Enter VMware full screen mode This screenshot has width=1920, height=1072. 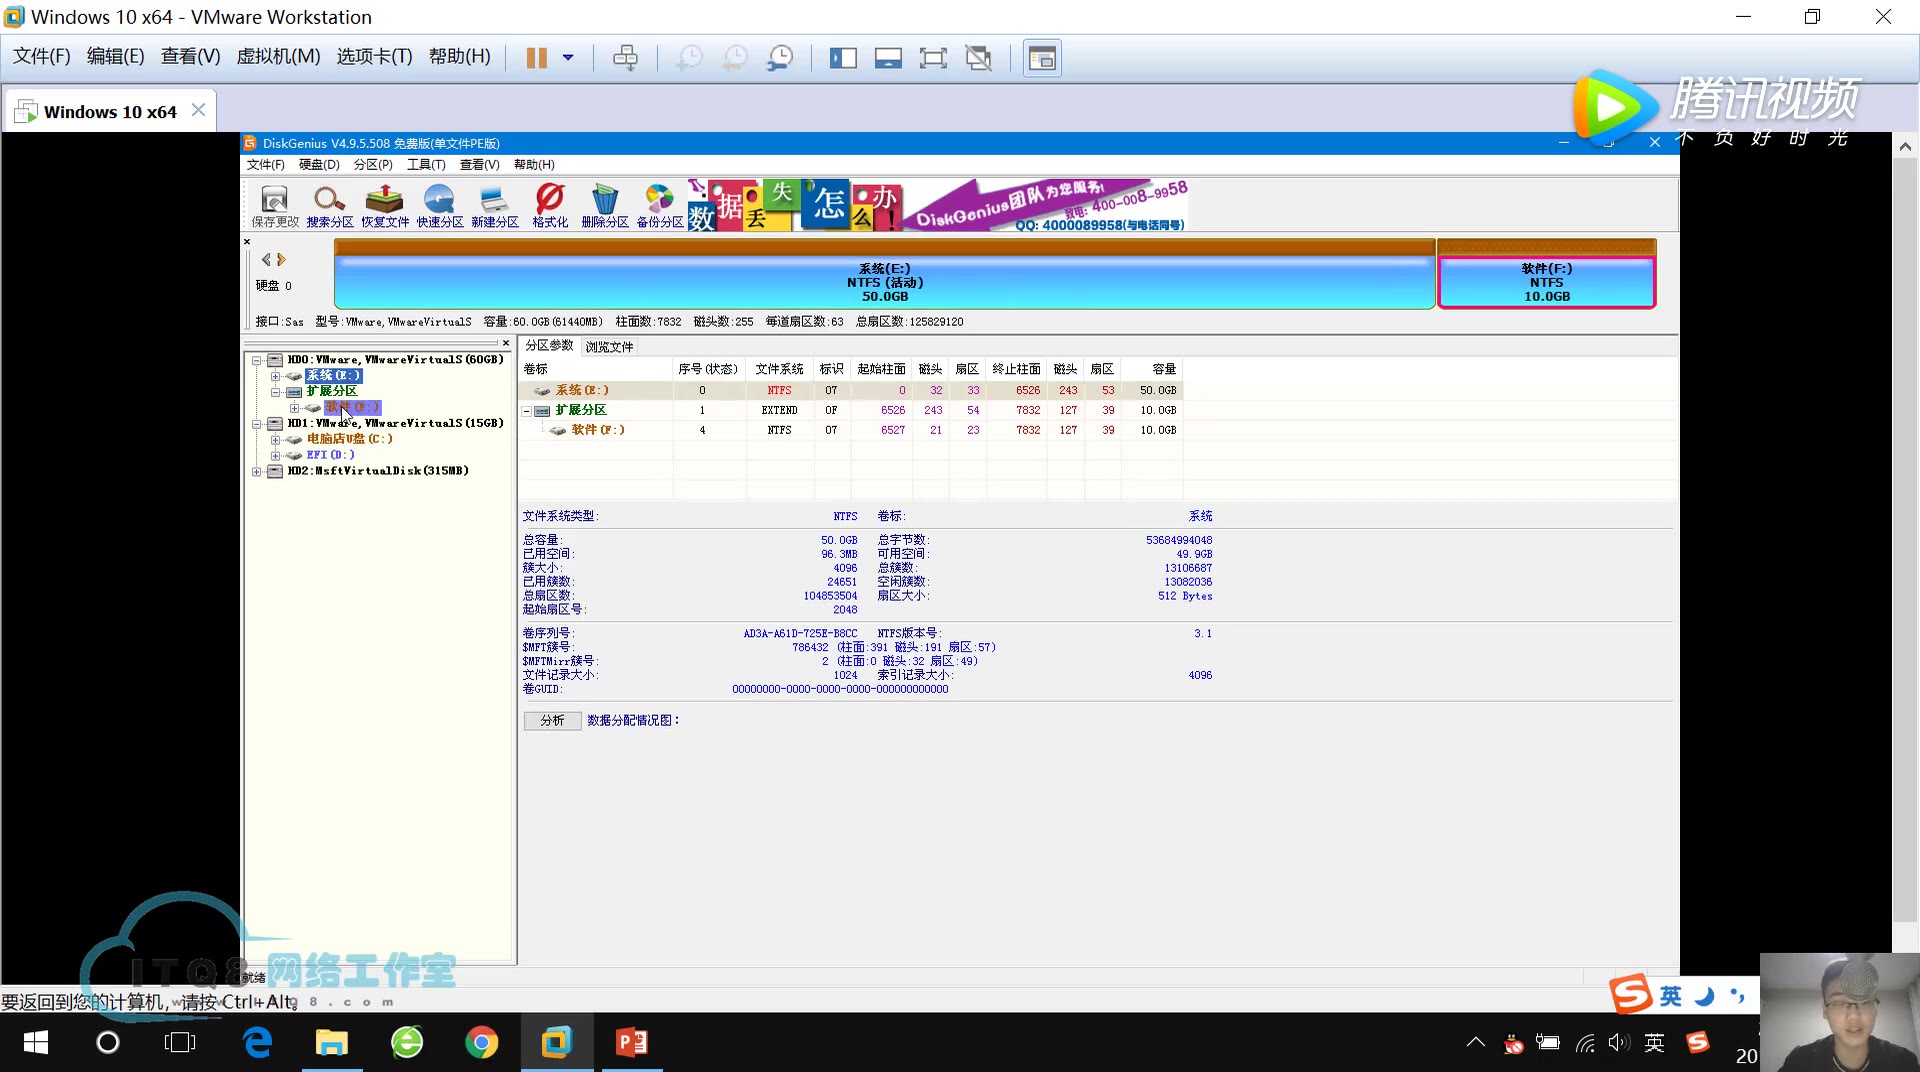(x=933, y=58)
